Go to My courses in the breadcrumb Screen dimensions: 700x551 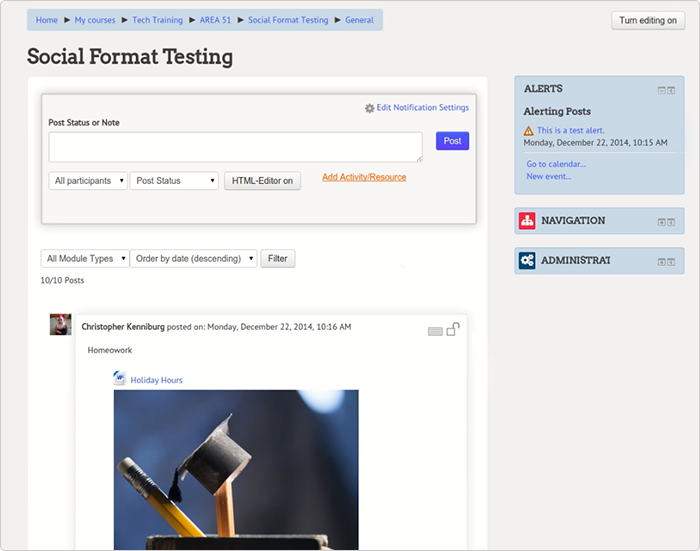(95, 20)
